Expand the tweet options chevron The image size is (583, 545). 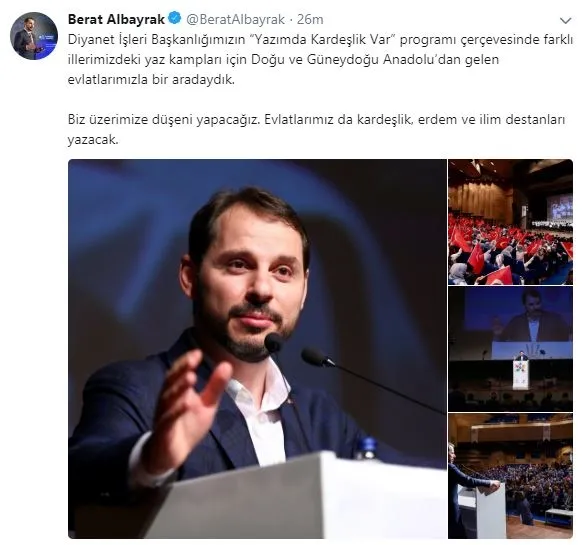click(566, 21)
